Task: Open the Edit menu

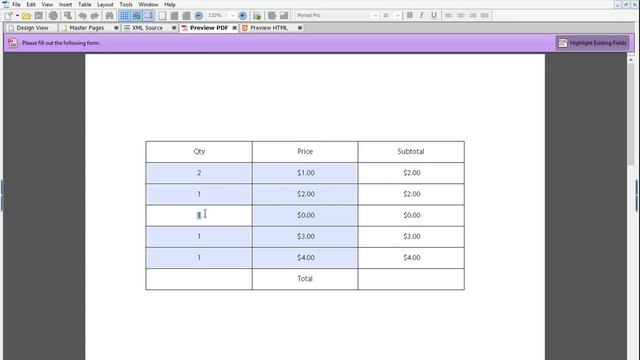Action: pos(31,4)
